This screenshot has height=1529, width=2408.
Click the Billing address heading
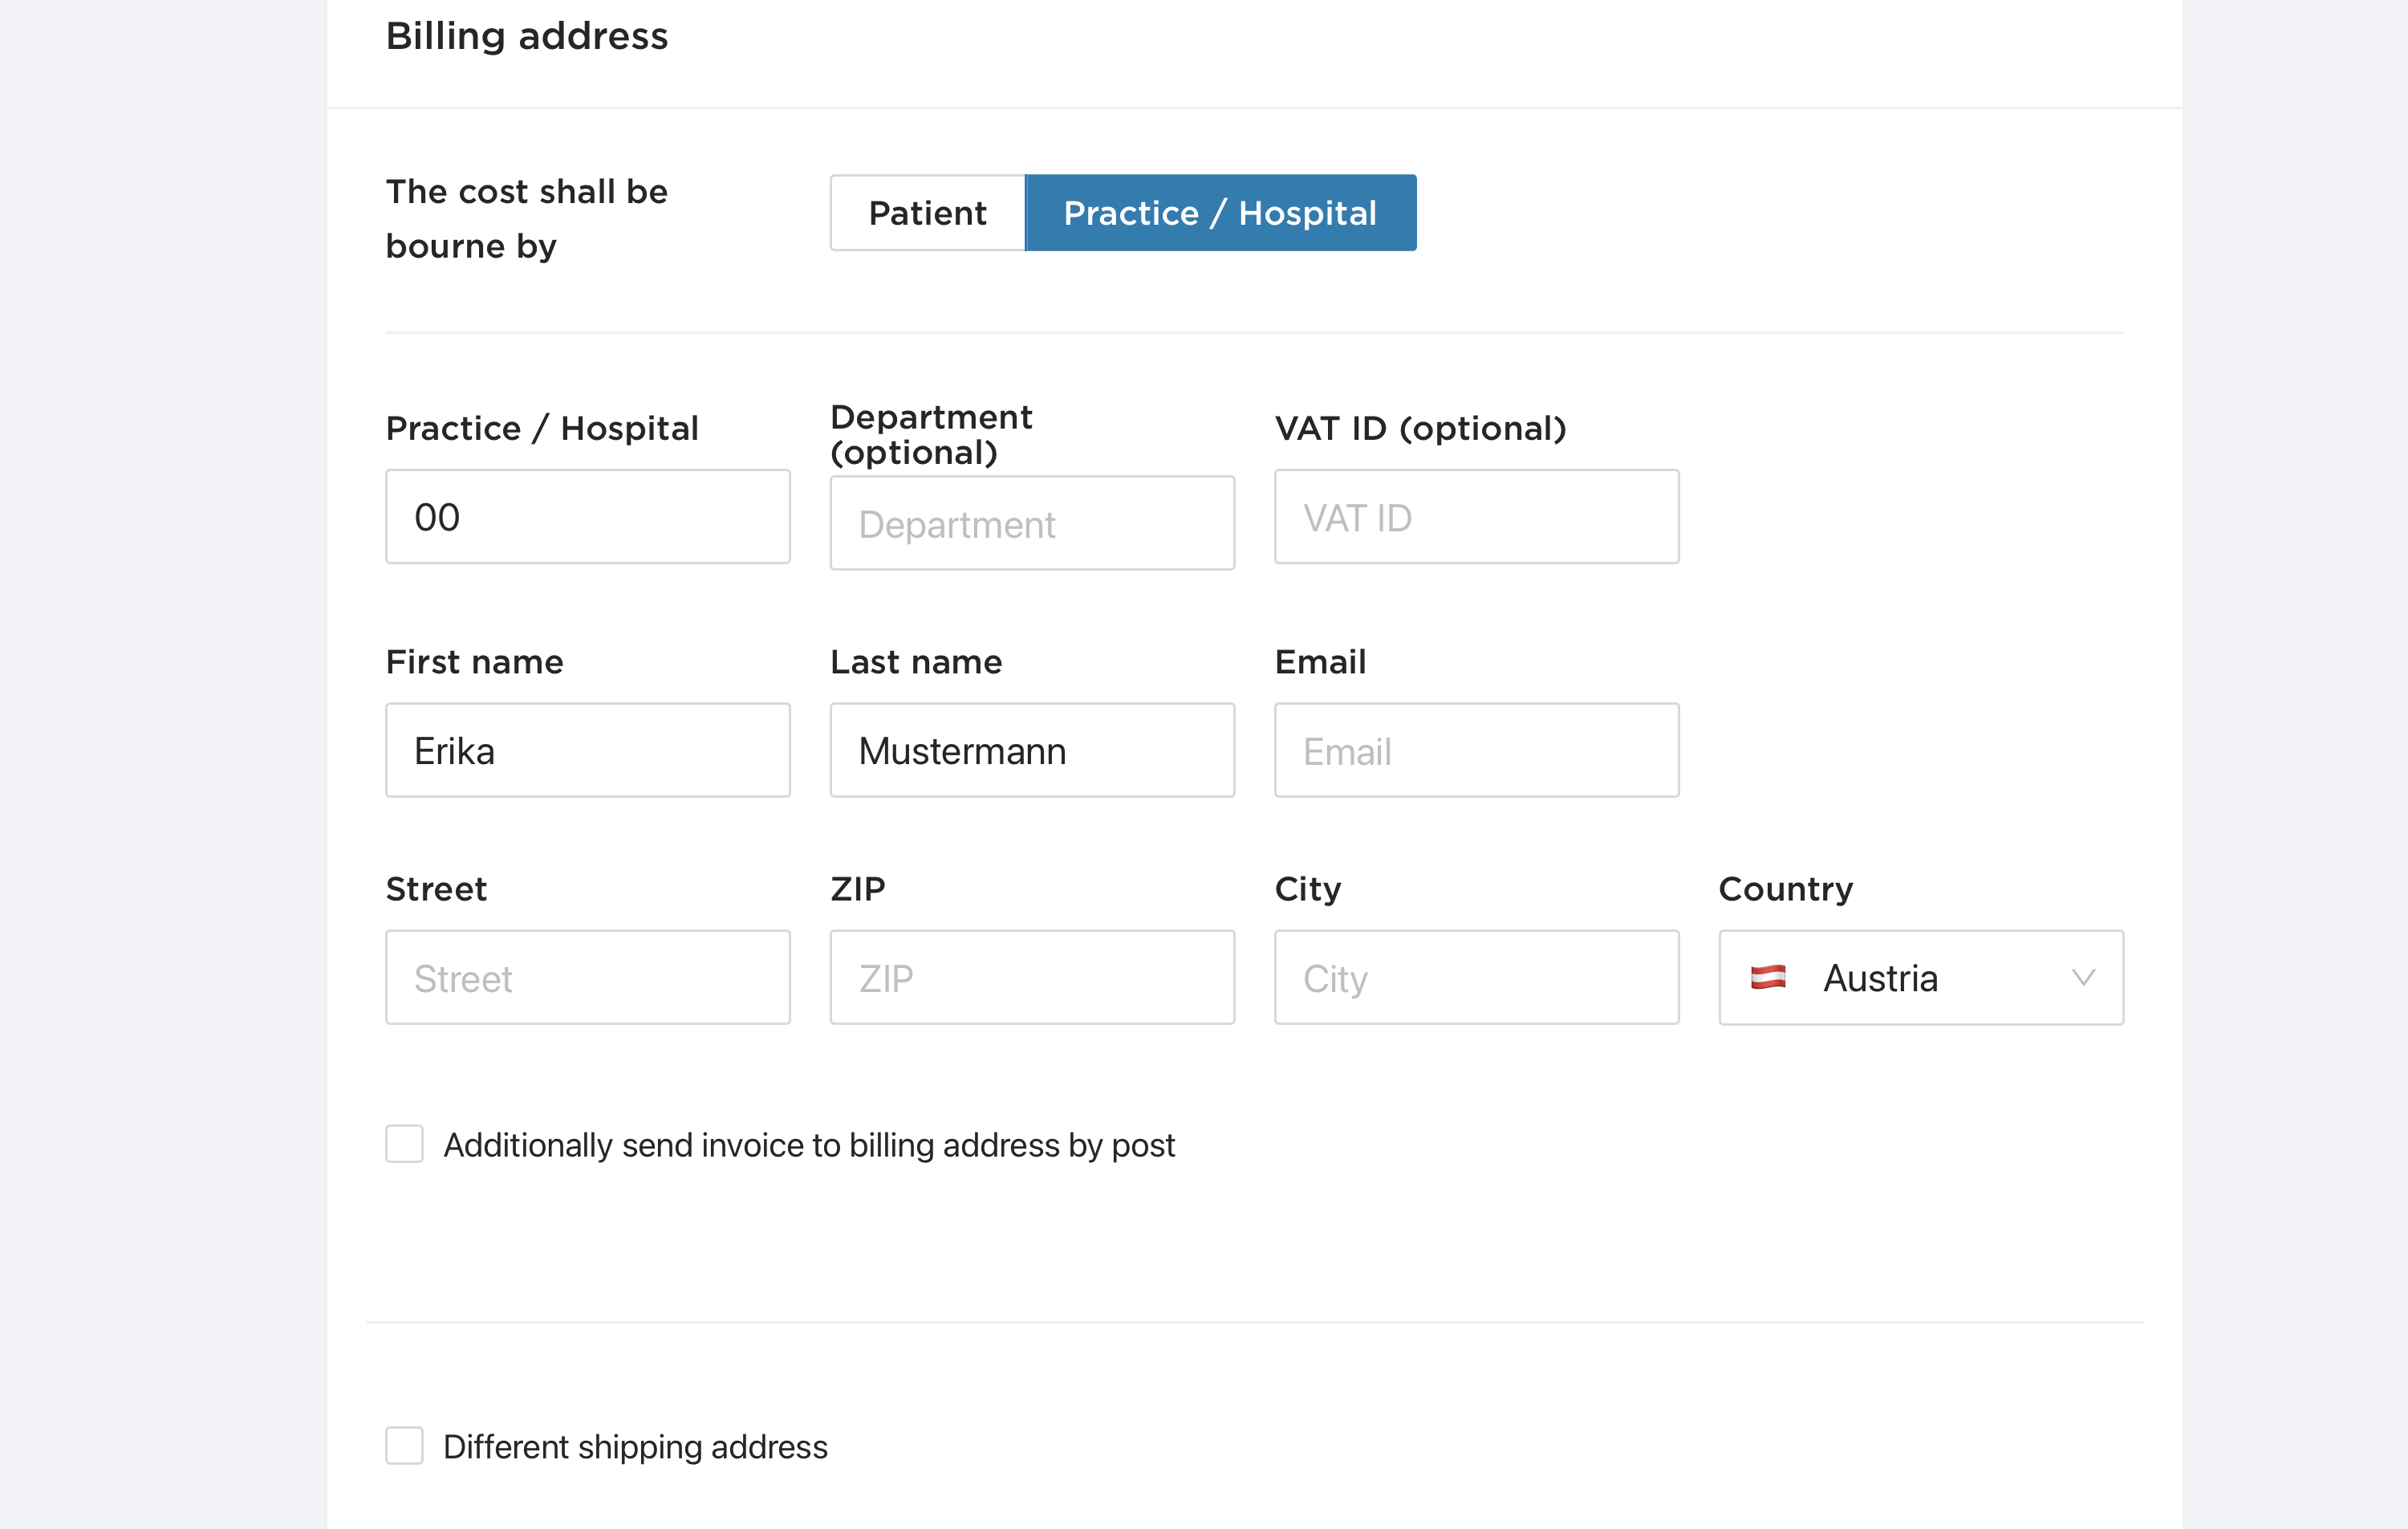pyautogui.click(x=527, y=36)
